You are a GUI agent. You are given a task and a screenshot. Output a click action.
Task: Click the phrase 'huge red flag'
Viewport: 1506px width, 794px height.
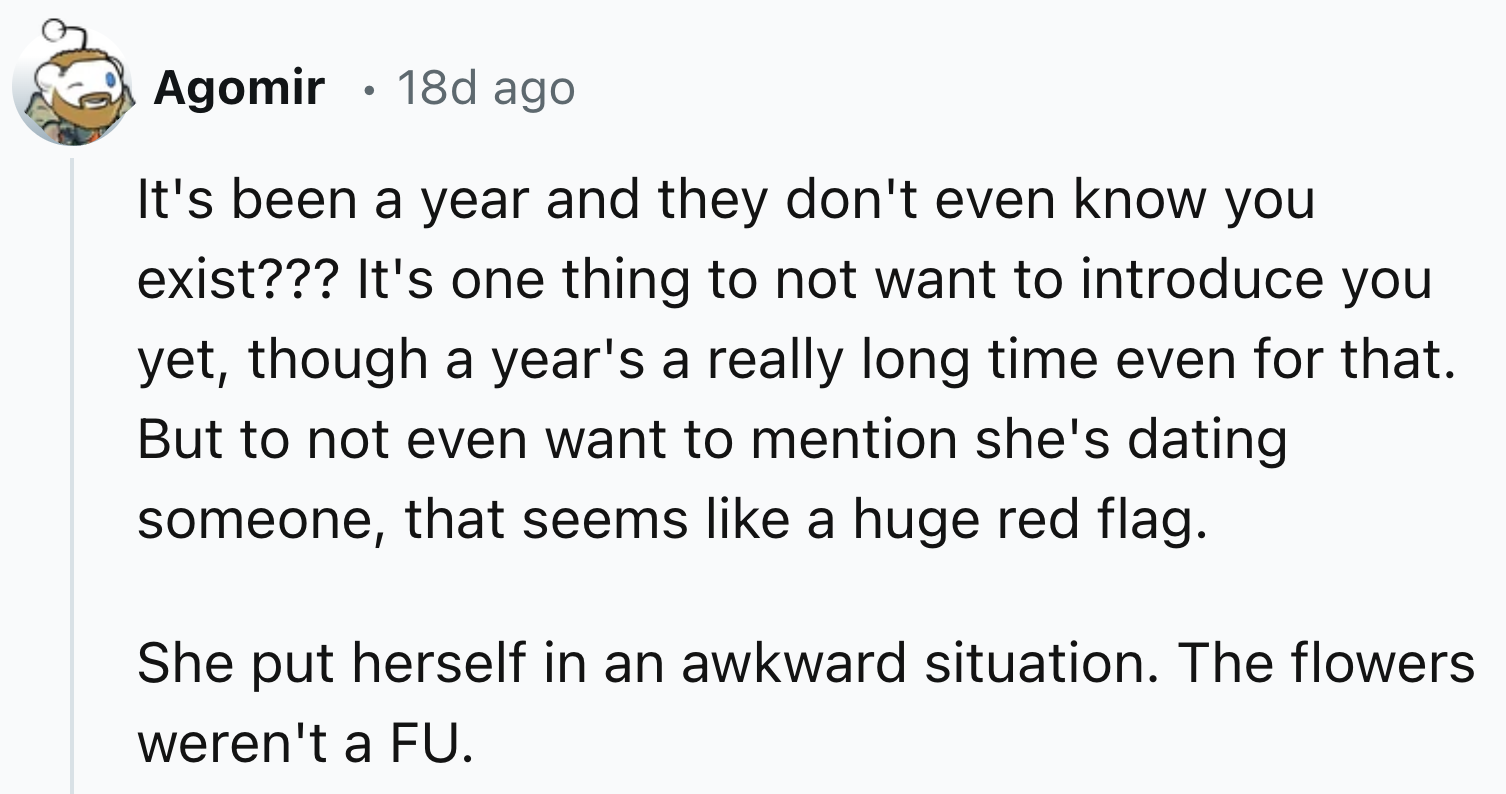pos(1022,521)
